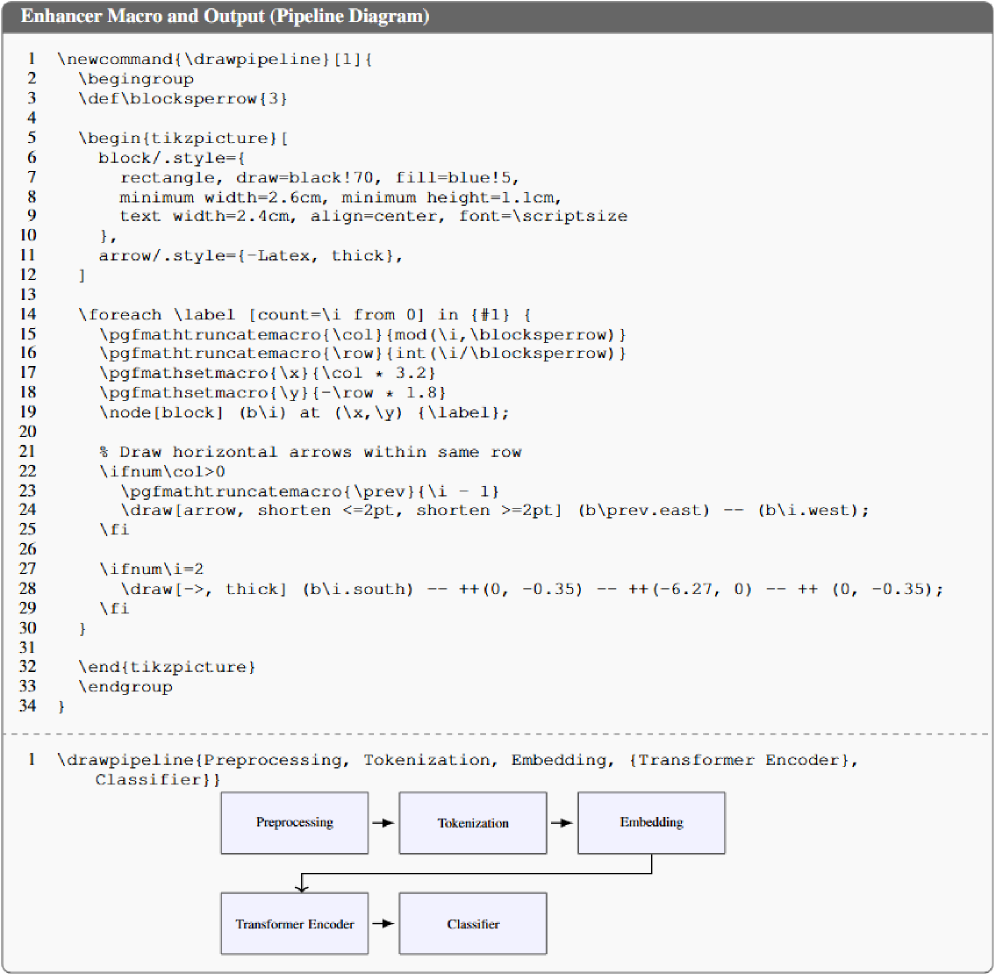Viewport: 996px width, 974px height.
Task: Click the Embedding block in the diagram
Action: point(651,822)
